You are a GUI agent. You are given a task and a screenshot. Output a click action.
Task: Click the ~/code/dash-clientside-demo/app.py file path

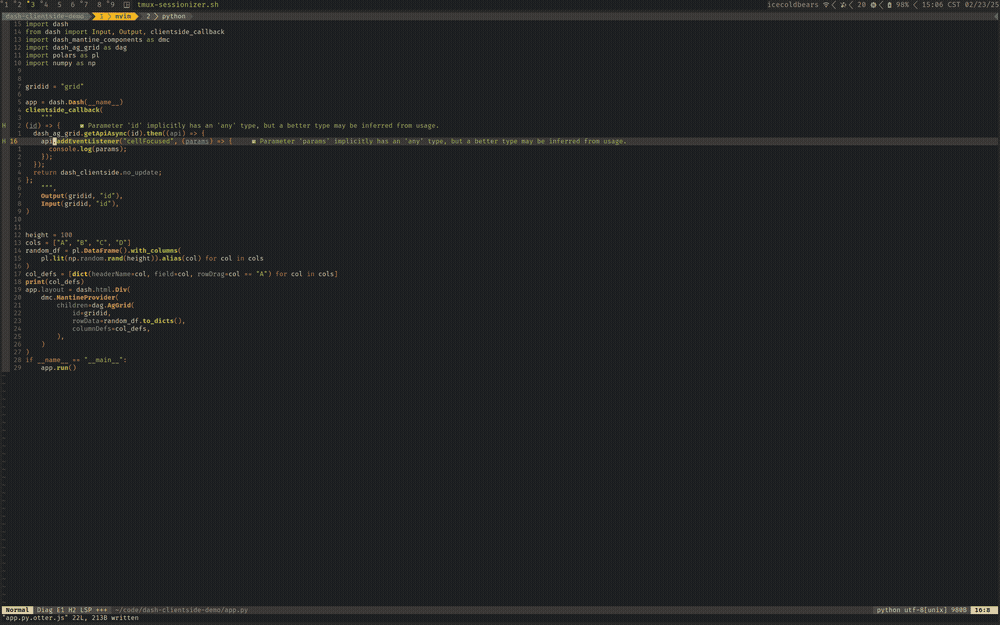tap(182, 610)
